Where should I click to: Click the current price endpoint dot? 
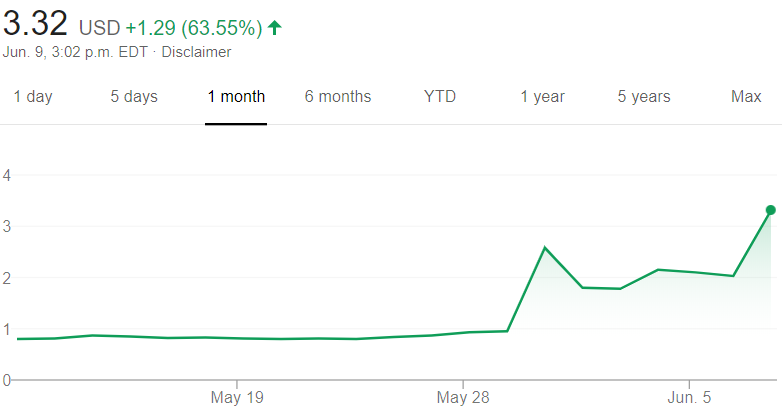[x=771, y=210]
